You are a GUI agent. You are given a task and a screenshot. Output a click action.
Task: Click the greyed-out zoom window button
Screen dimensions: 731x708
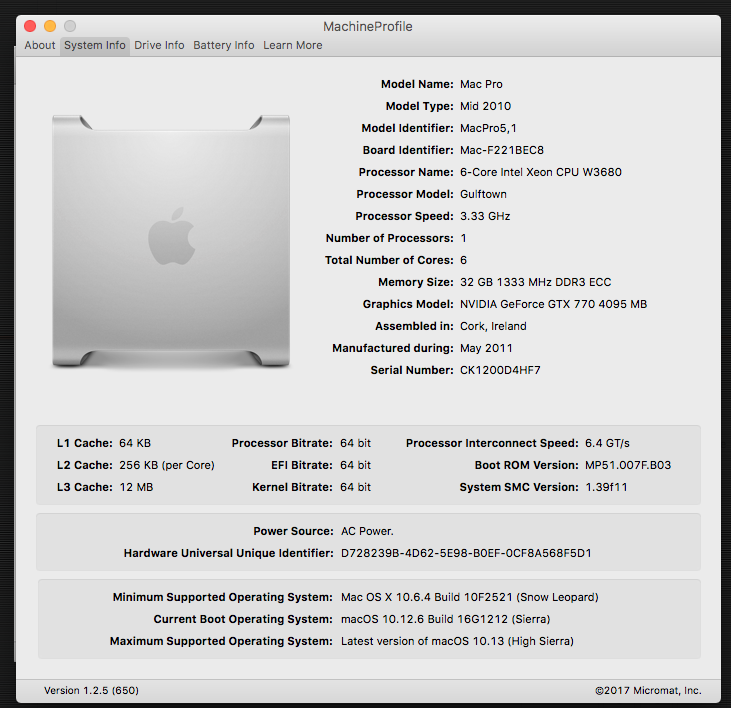pos(70,26)
